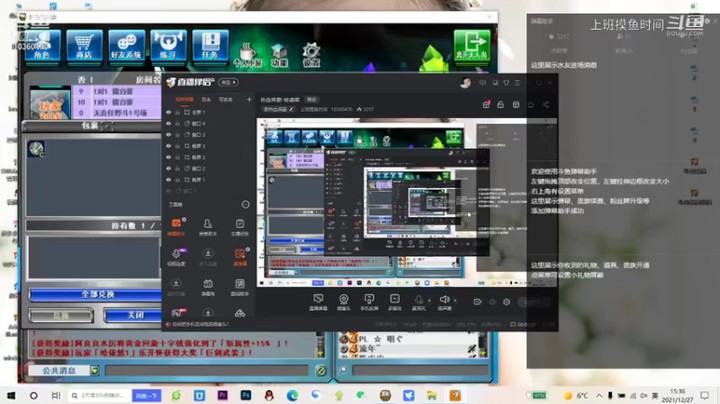Switch to the second scene tab in 直播伴侣
Image resolution: width=720 pixels, height=404 pixels.
click(206, 99)
